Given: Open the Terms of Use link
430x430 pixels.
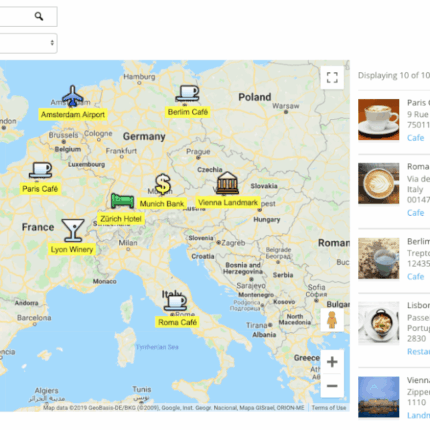Looking at the screenshot, I should tap(329, 408).
